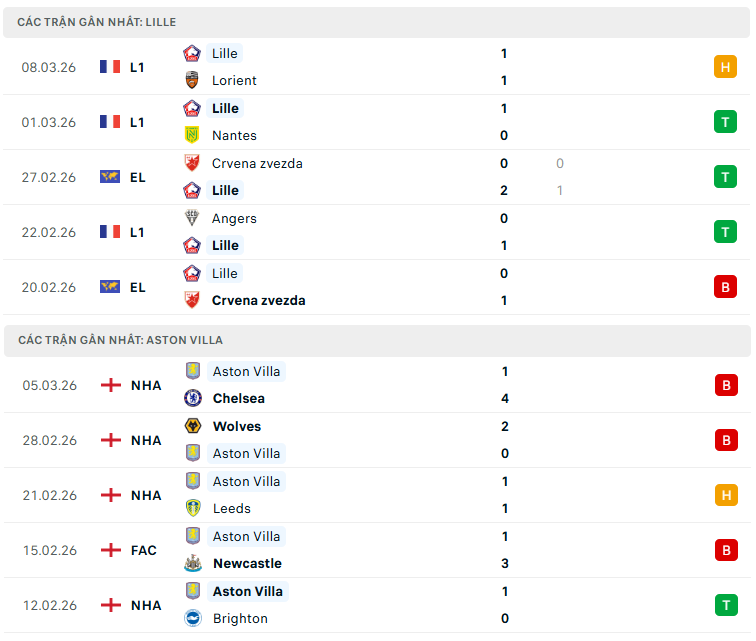Click the Brighton club logo
The width and height of the screenshot is (756, 641).
(193, 618)
